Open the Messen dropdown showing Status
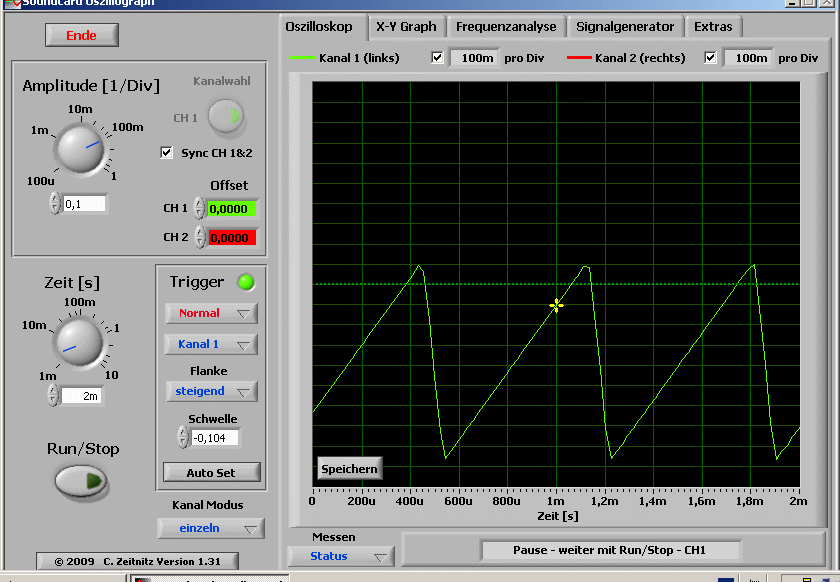Screen dimensions: 840x582 pos(341,556)
